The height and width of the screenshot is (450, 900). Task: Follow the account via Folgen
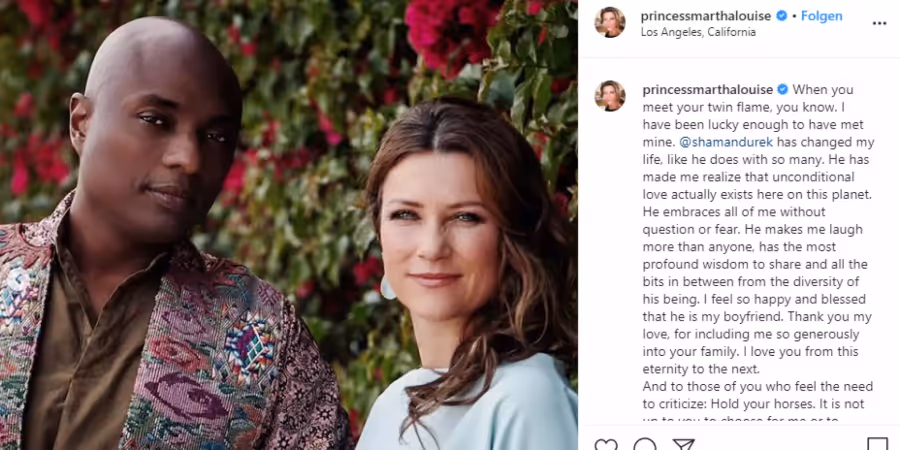[x=821, y=16]
